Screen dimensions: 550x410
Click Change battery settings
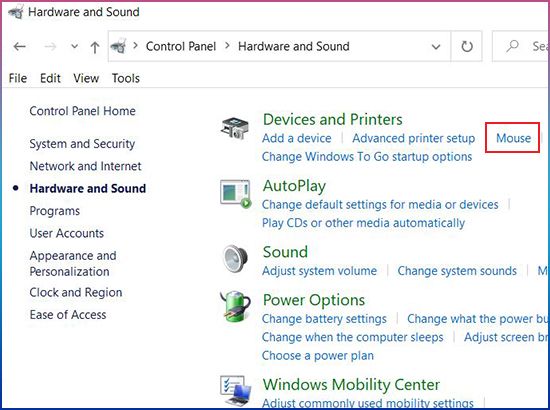click(x=324, y=319)
